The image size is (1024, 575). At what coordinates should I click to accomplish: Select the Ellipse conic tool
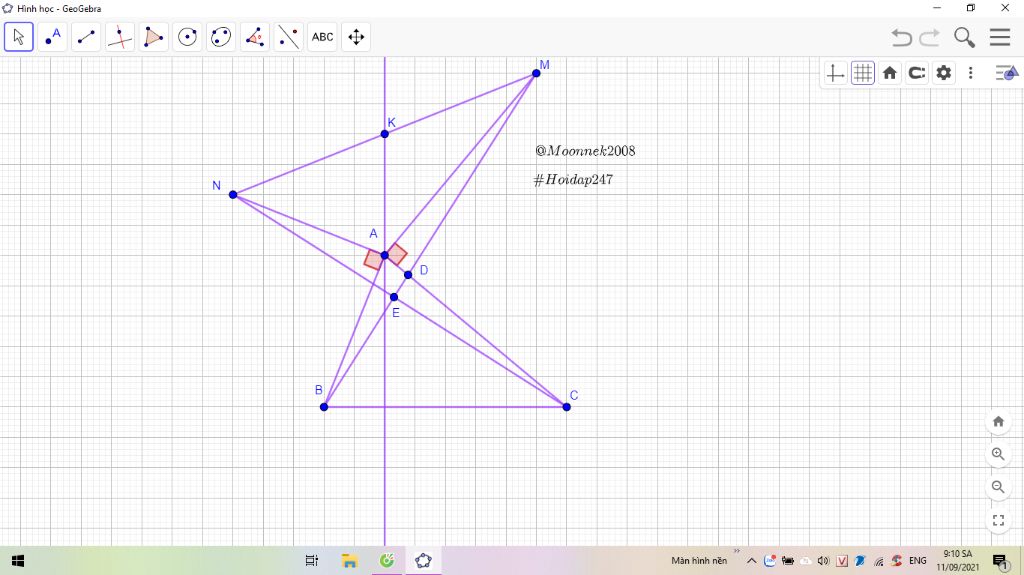pos(221,37)
